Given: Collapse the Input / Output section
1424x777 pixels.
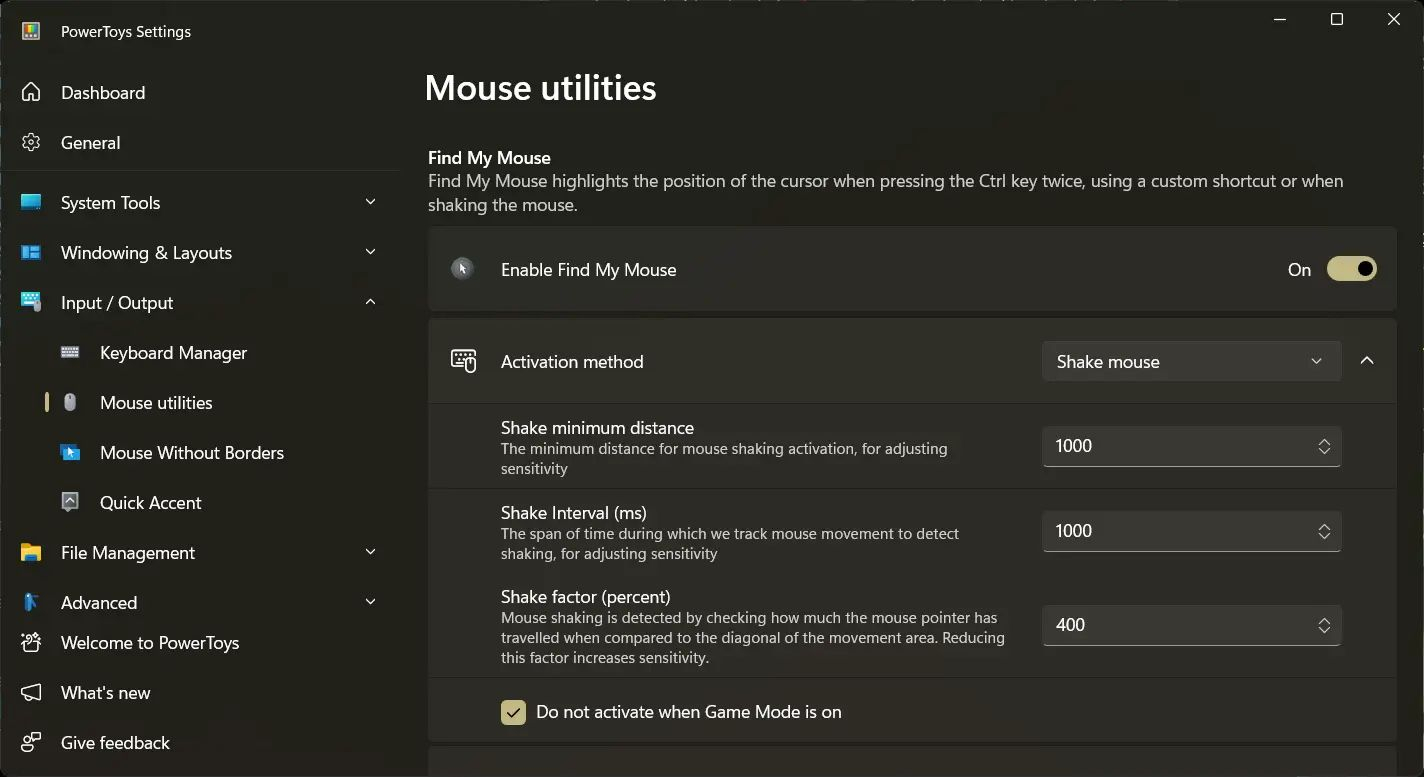Looking at the screenshot, I should click(200, 302).
